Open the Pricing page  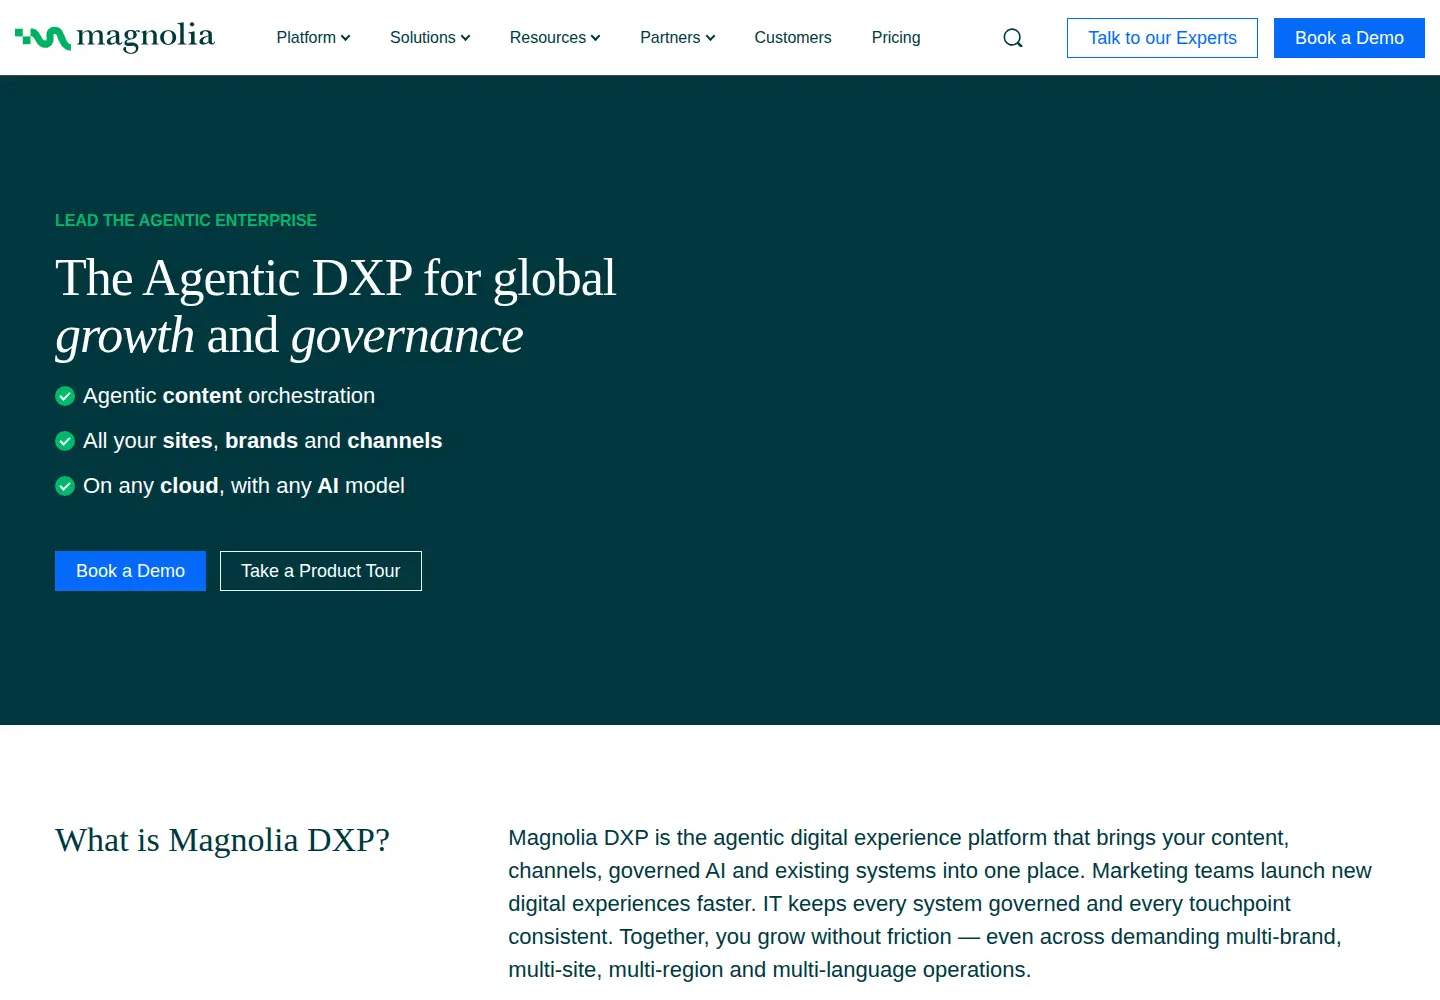click(896, 38)
